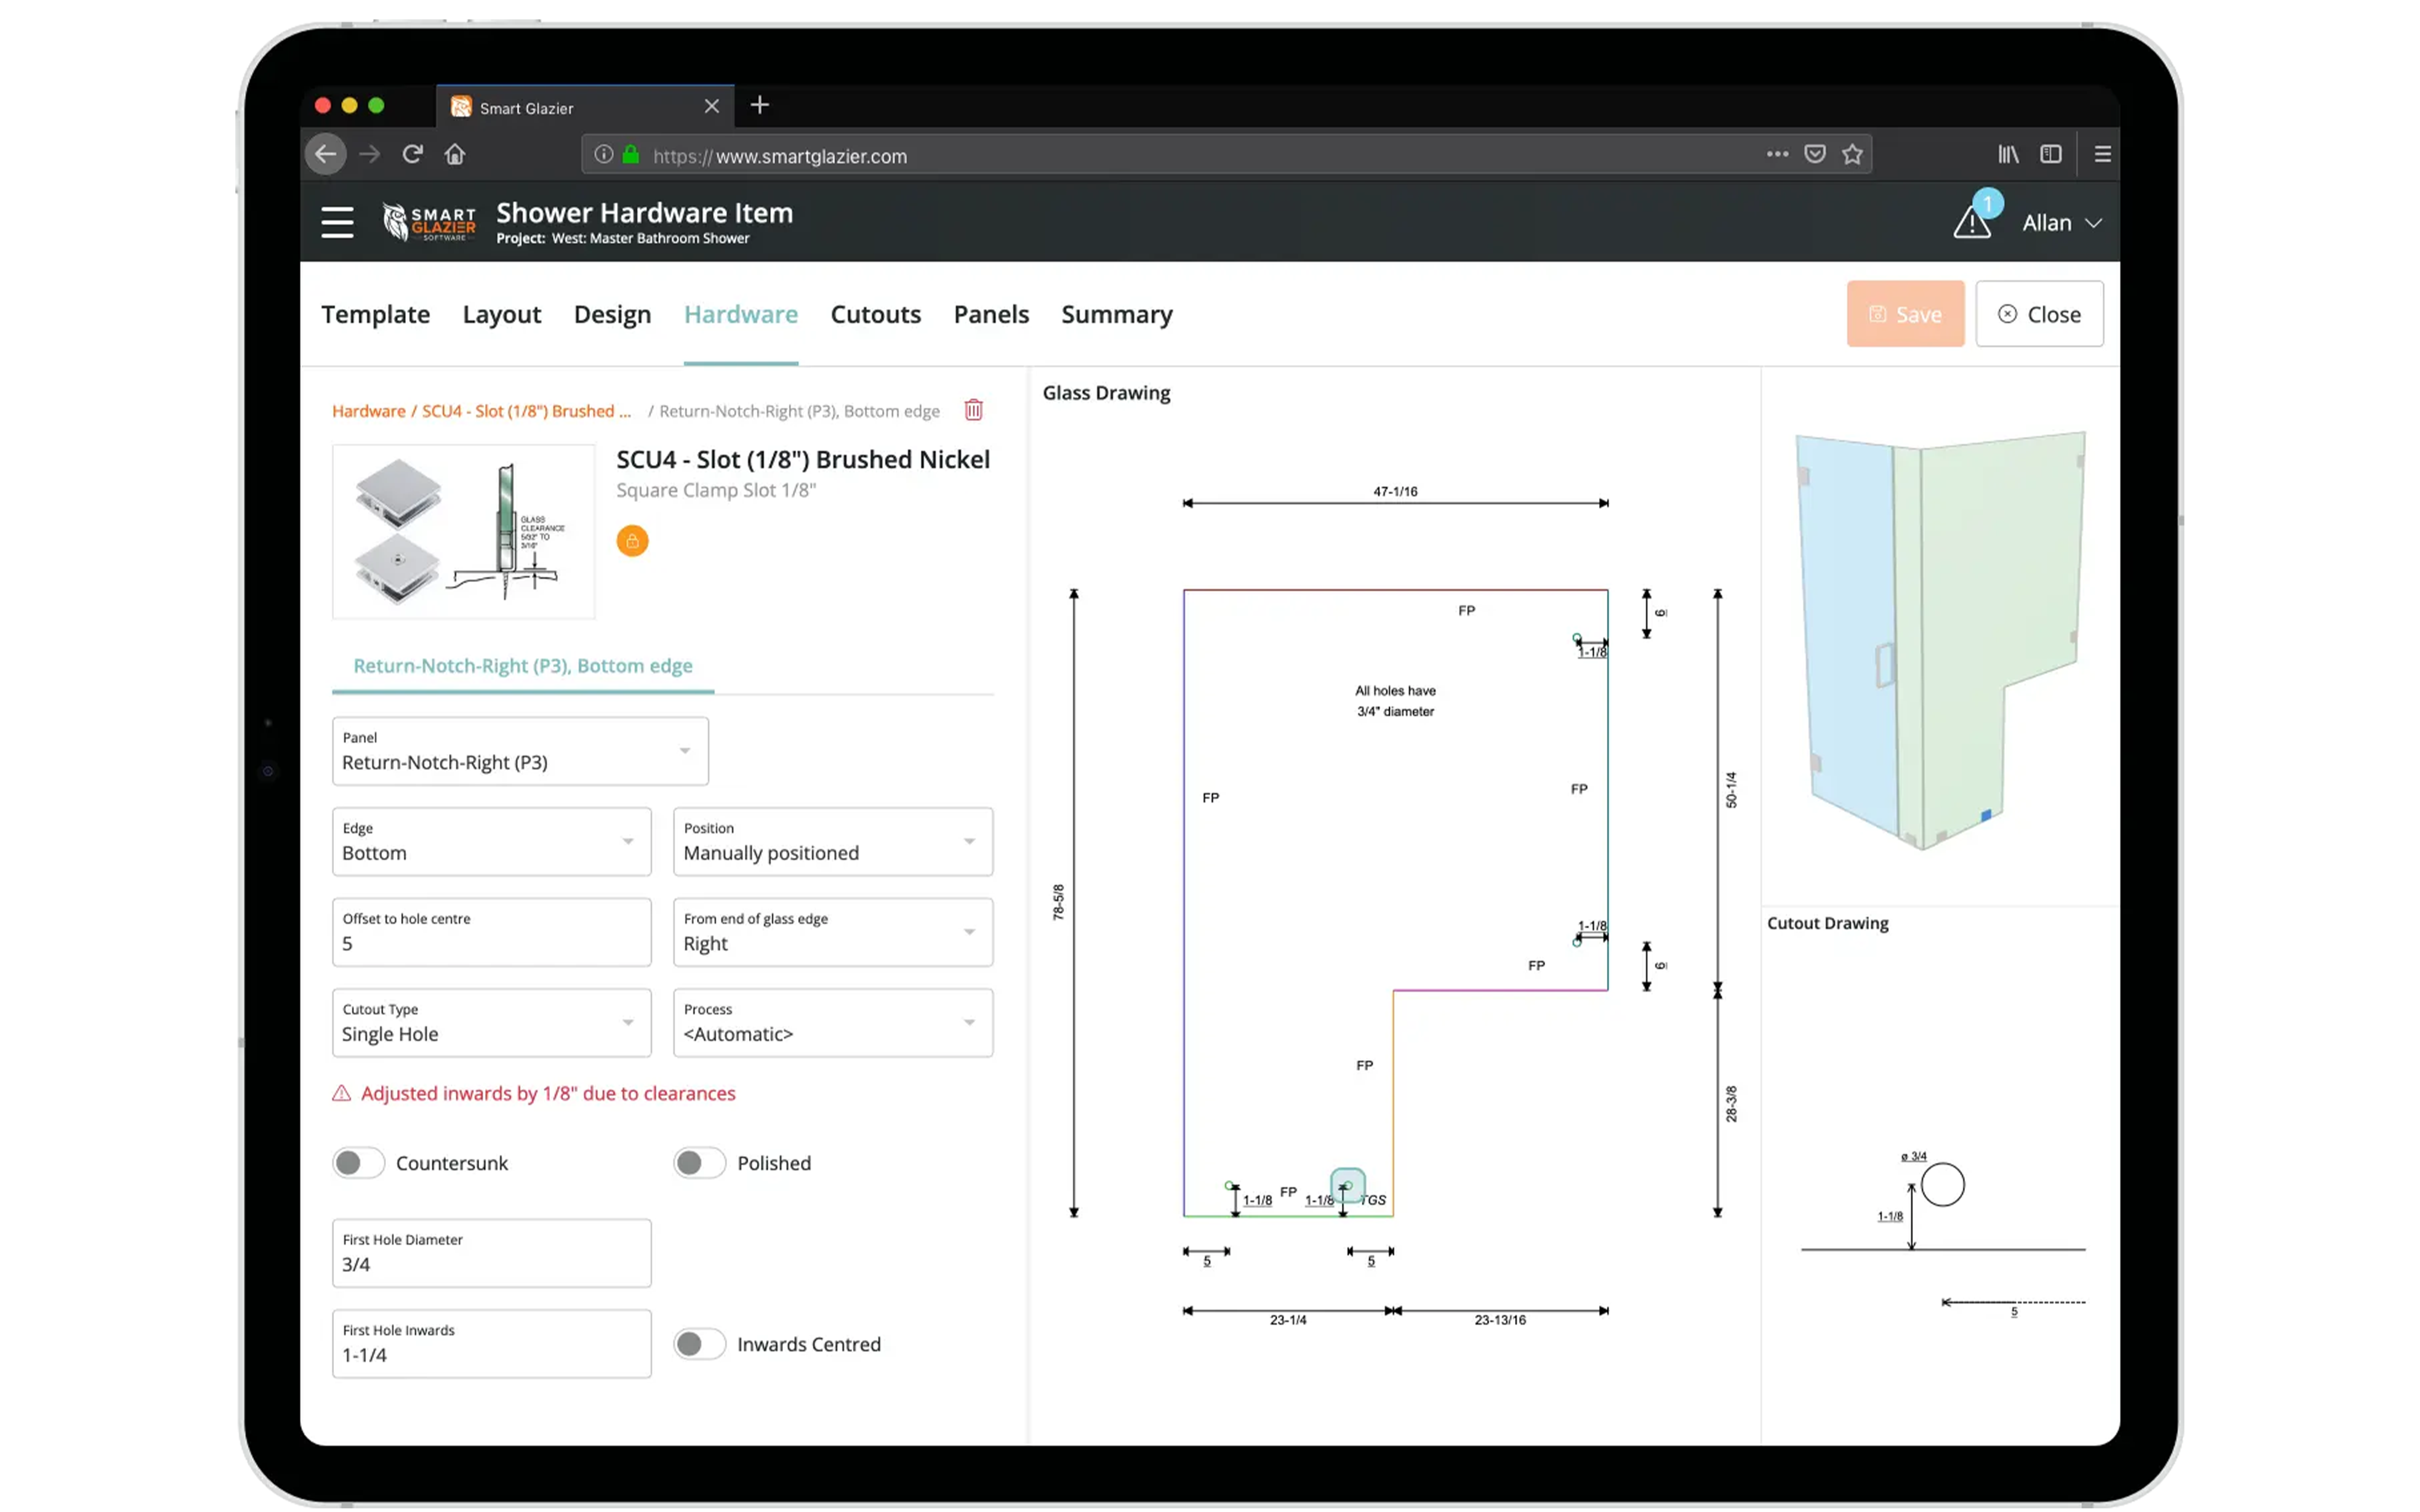Click the browser home icon
The height and width of the screenshot is (1512, 2420).
pyautogui.click(x=455, y=154)
